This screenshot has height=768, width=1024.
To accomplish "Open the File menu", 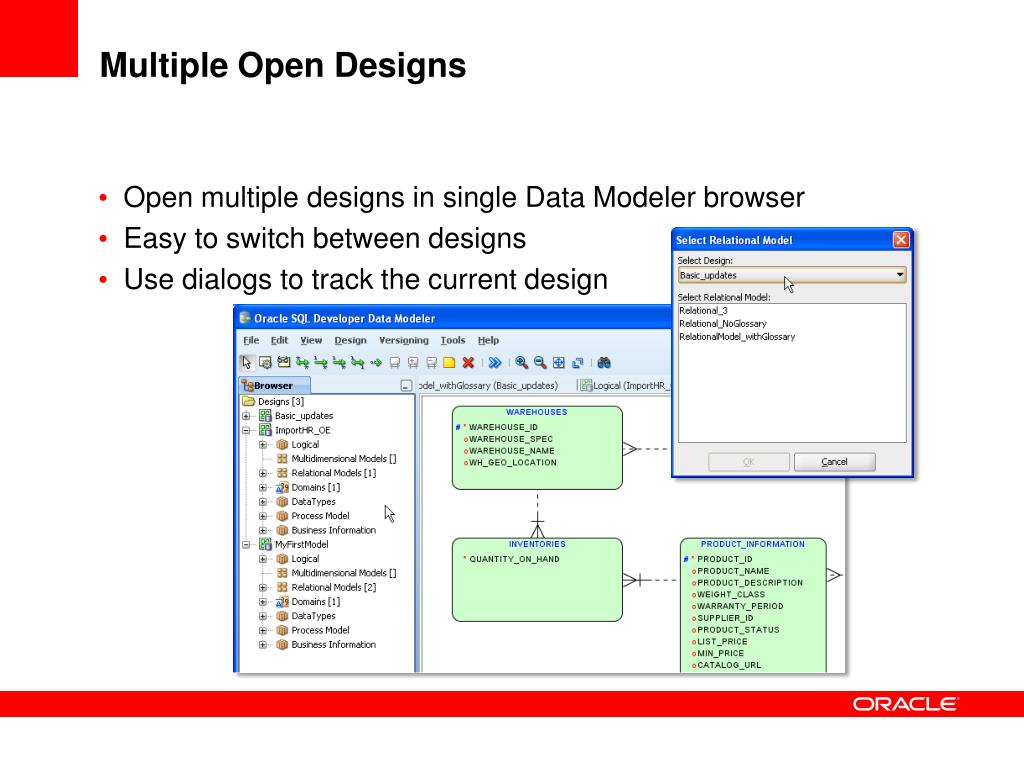I will coord(251,340).
